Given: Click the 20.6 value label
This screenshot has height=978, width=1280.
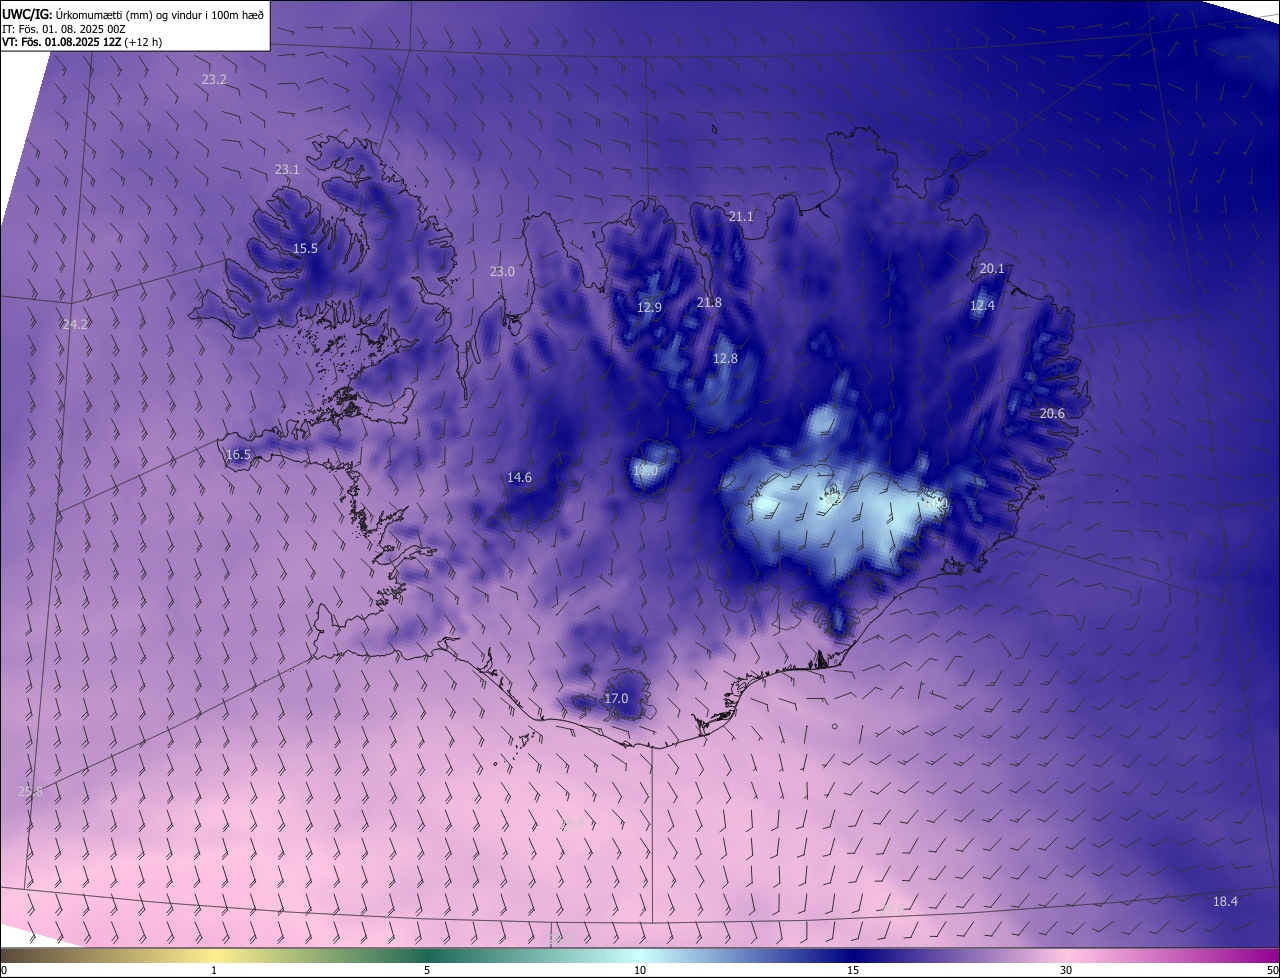Looking at the screenshot, I should 1052,414.
